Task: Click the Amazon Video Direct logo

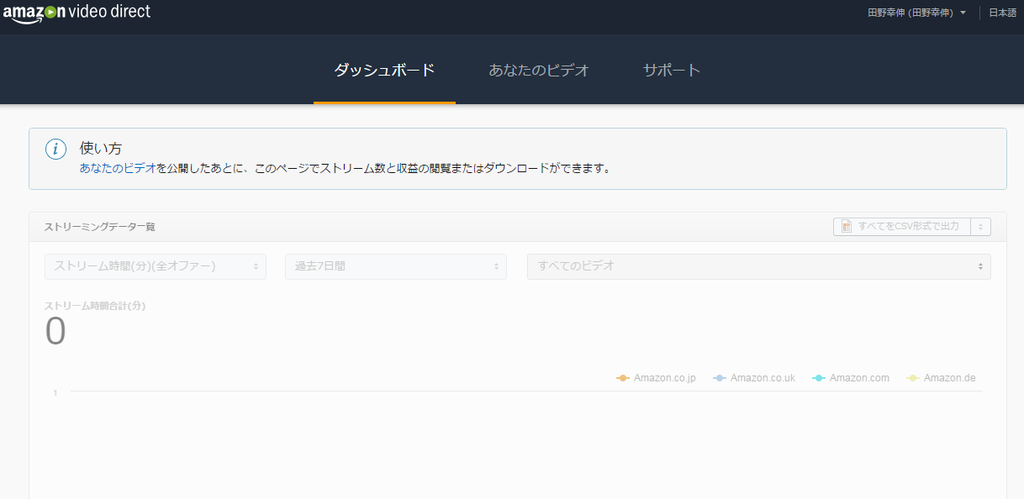Action: pos(76,12)
